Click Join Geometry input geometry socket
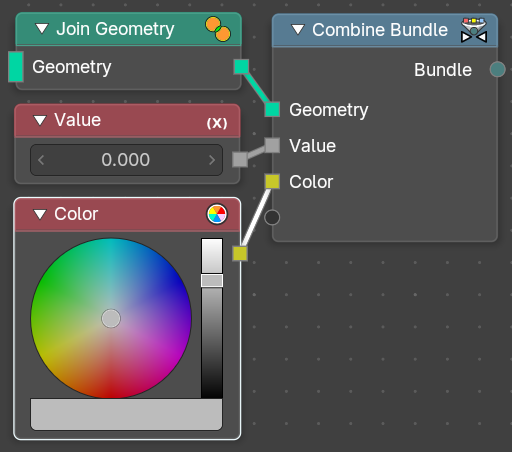This screenshot has width=512, height=452. 16,67
